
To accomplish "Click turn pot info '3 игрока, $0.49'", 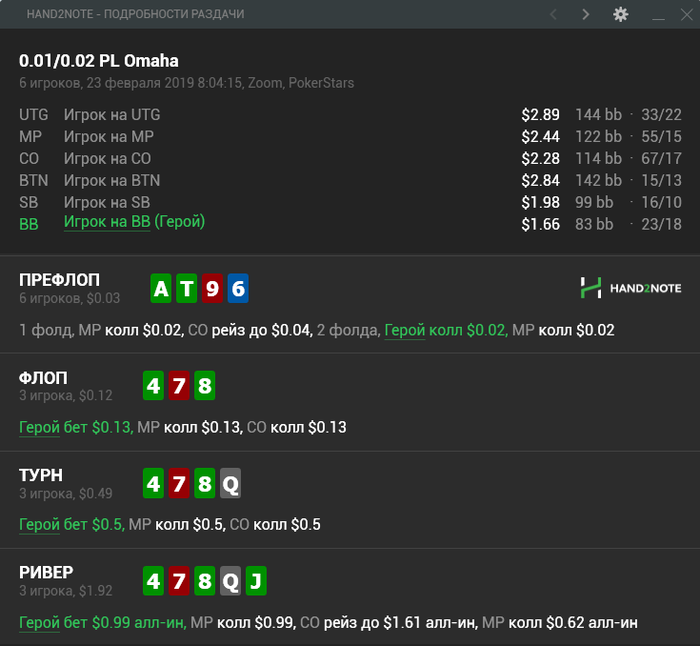I will (x=66, y=494).
